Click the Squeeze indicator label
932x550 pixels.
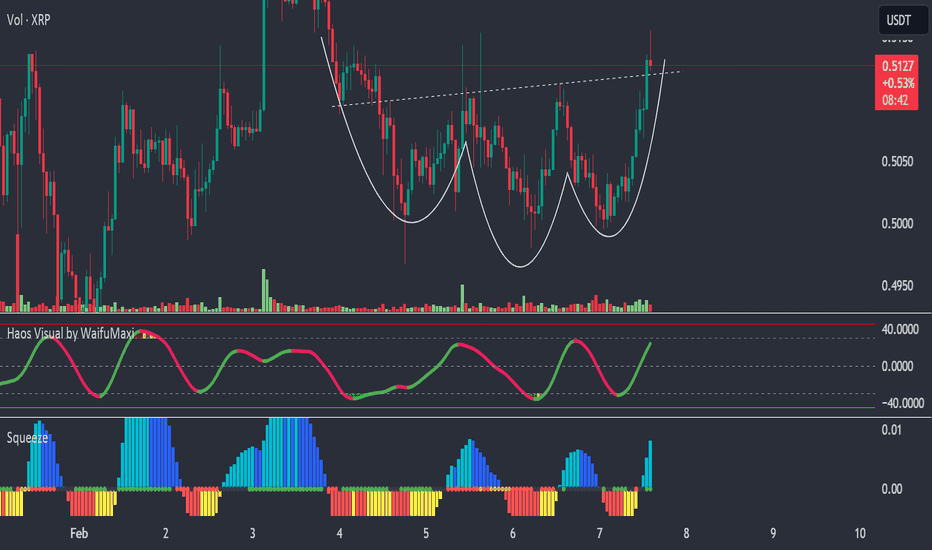pos(27,438)
